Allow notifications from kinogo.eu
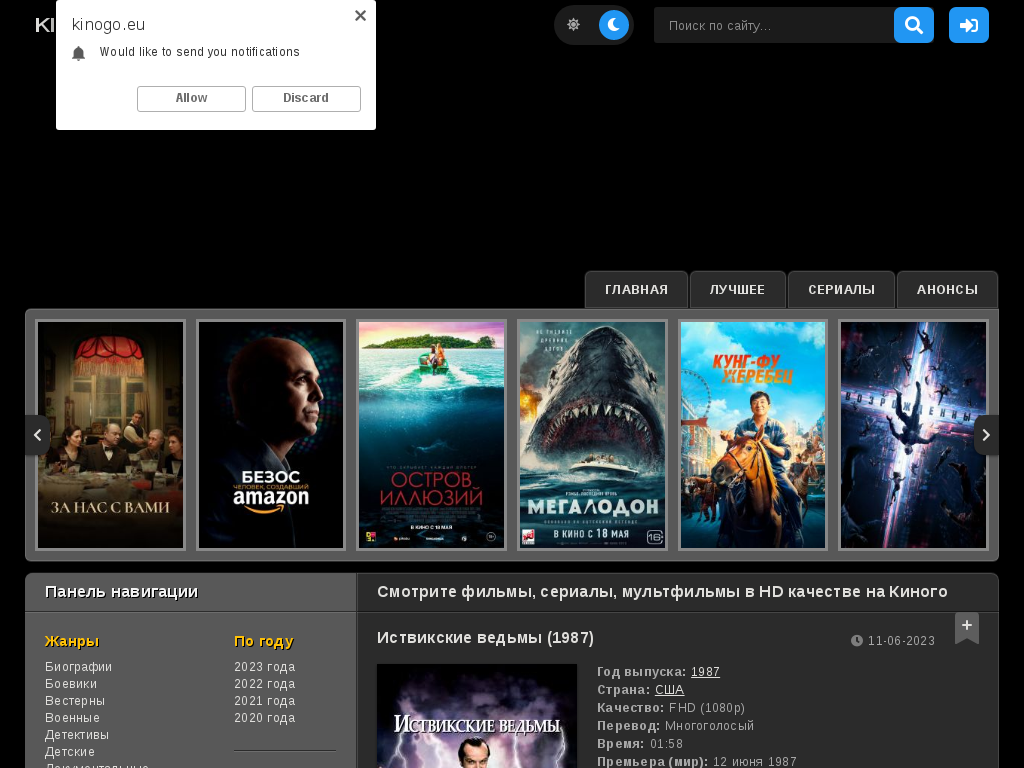1024x768 pixels. coord(191,99)
